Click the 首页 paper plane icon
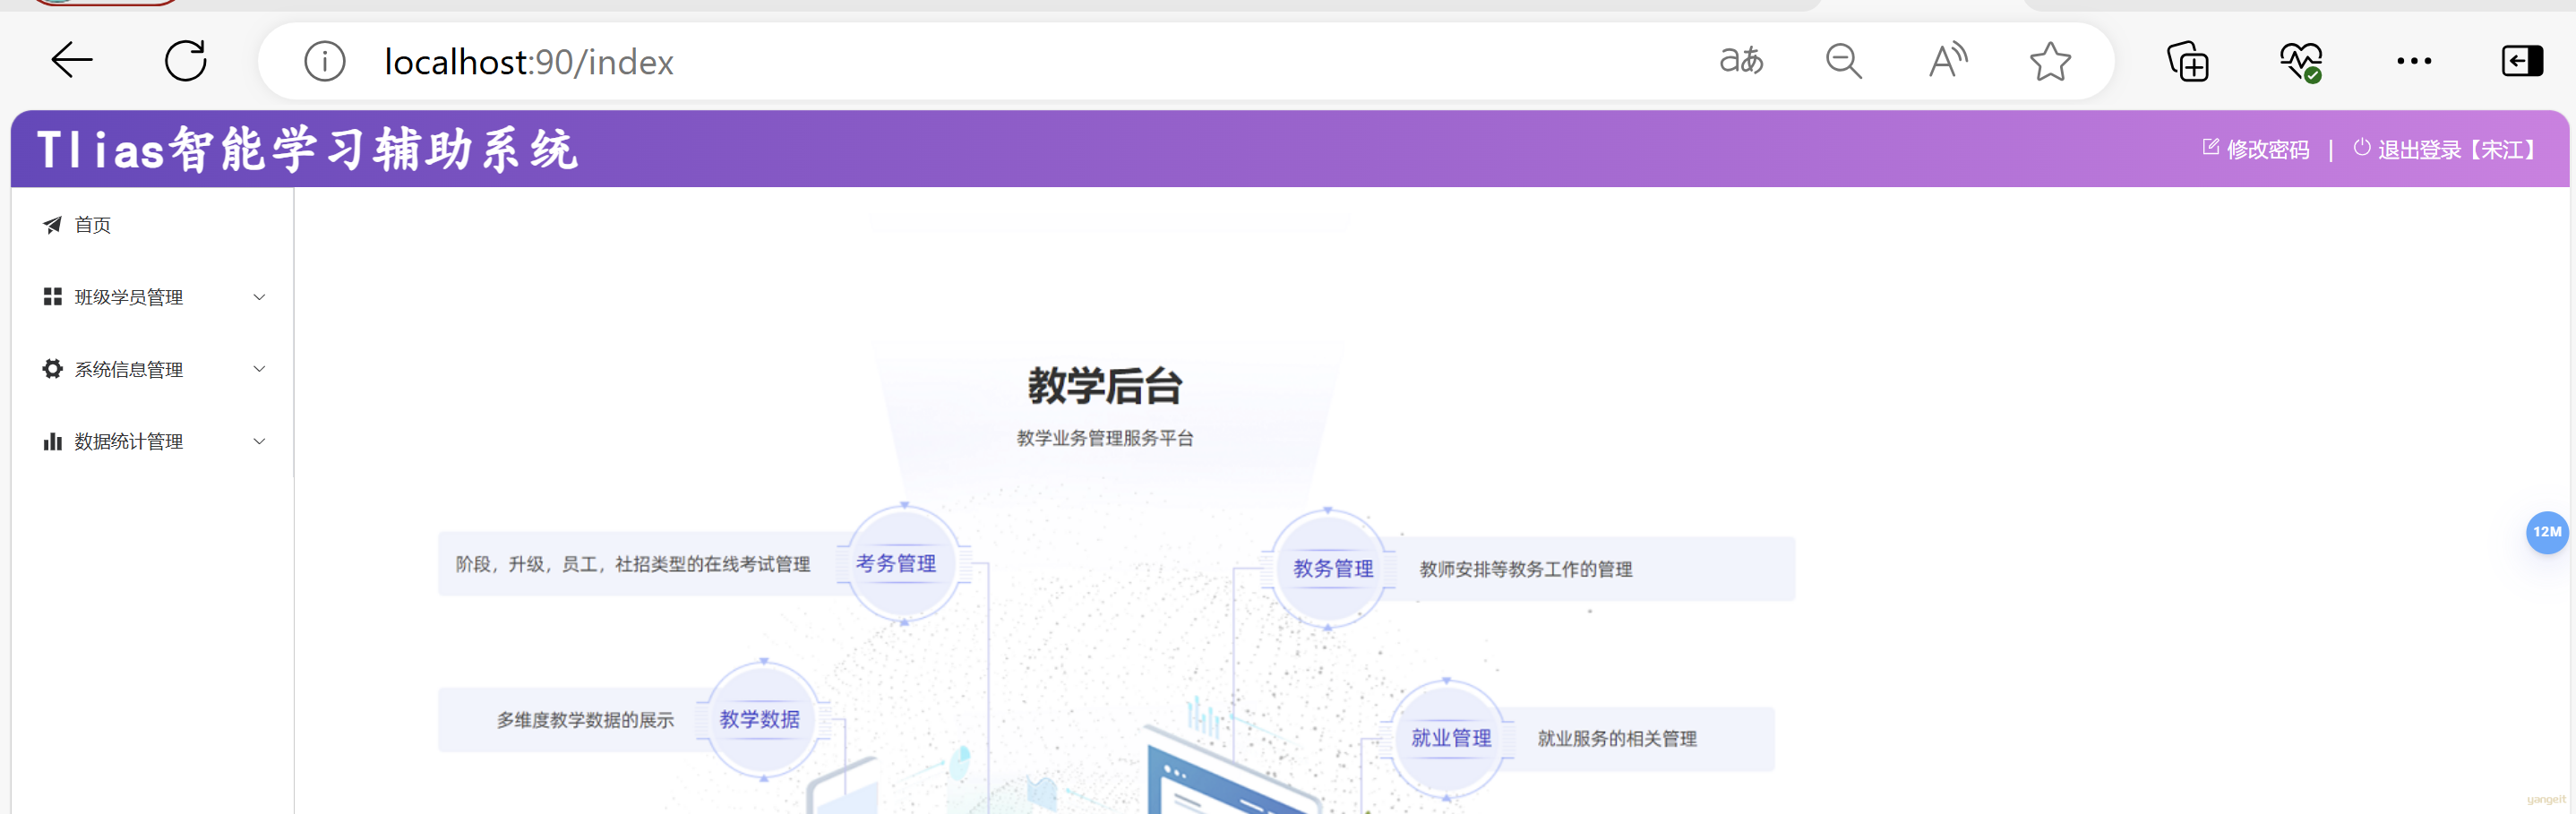The image size is (2576, 814). point(52,225)
